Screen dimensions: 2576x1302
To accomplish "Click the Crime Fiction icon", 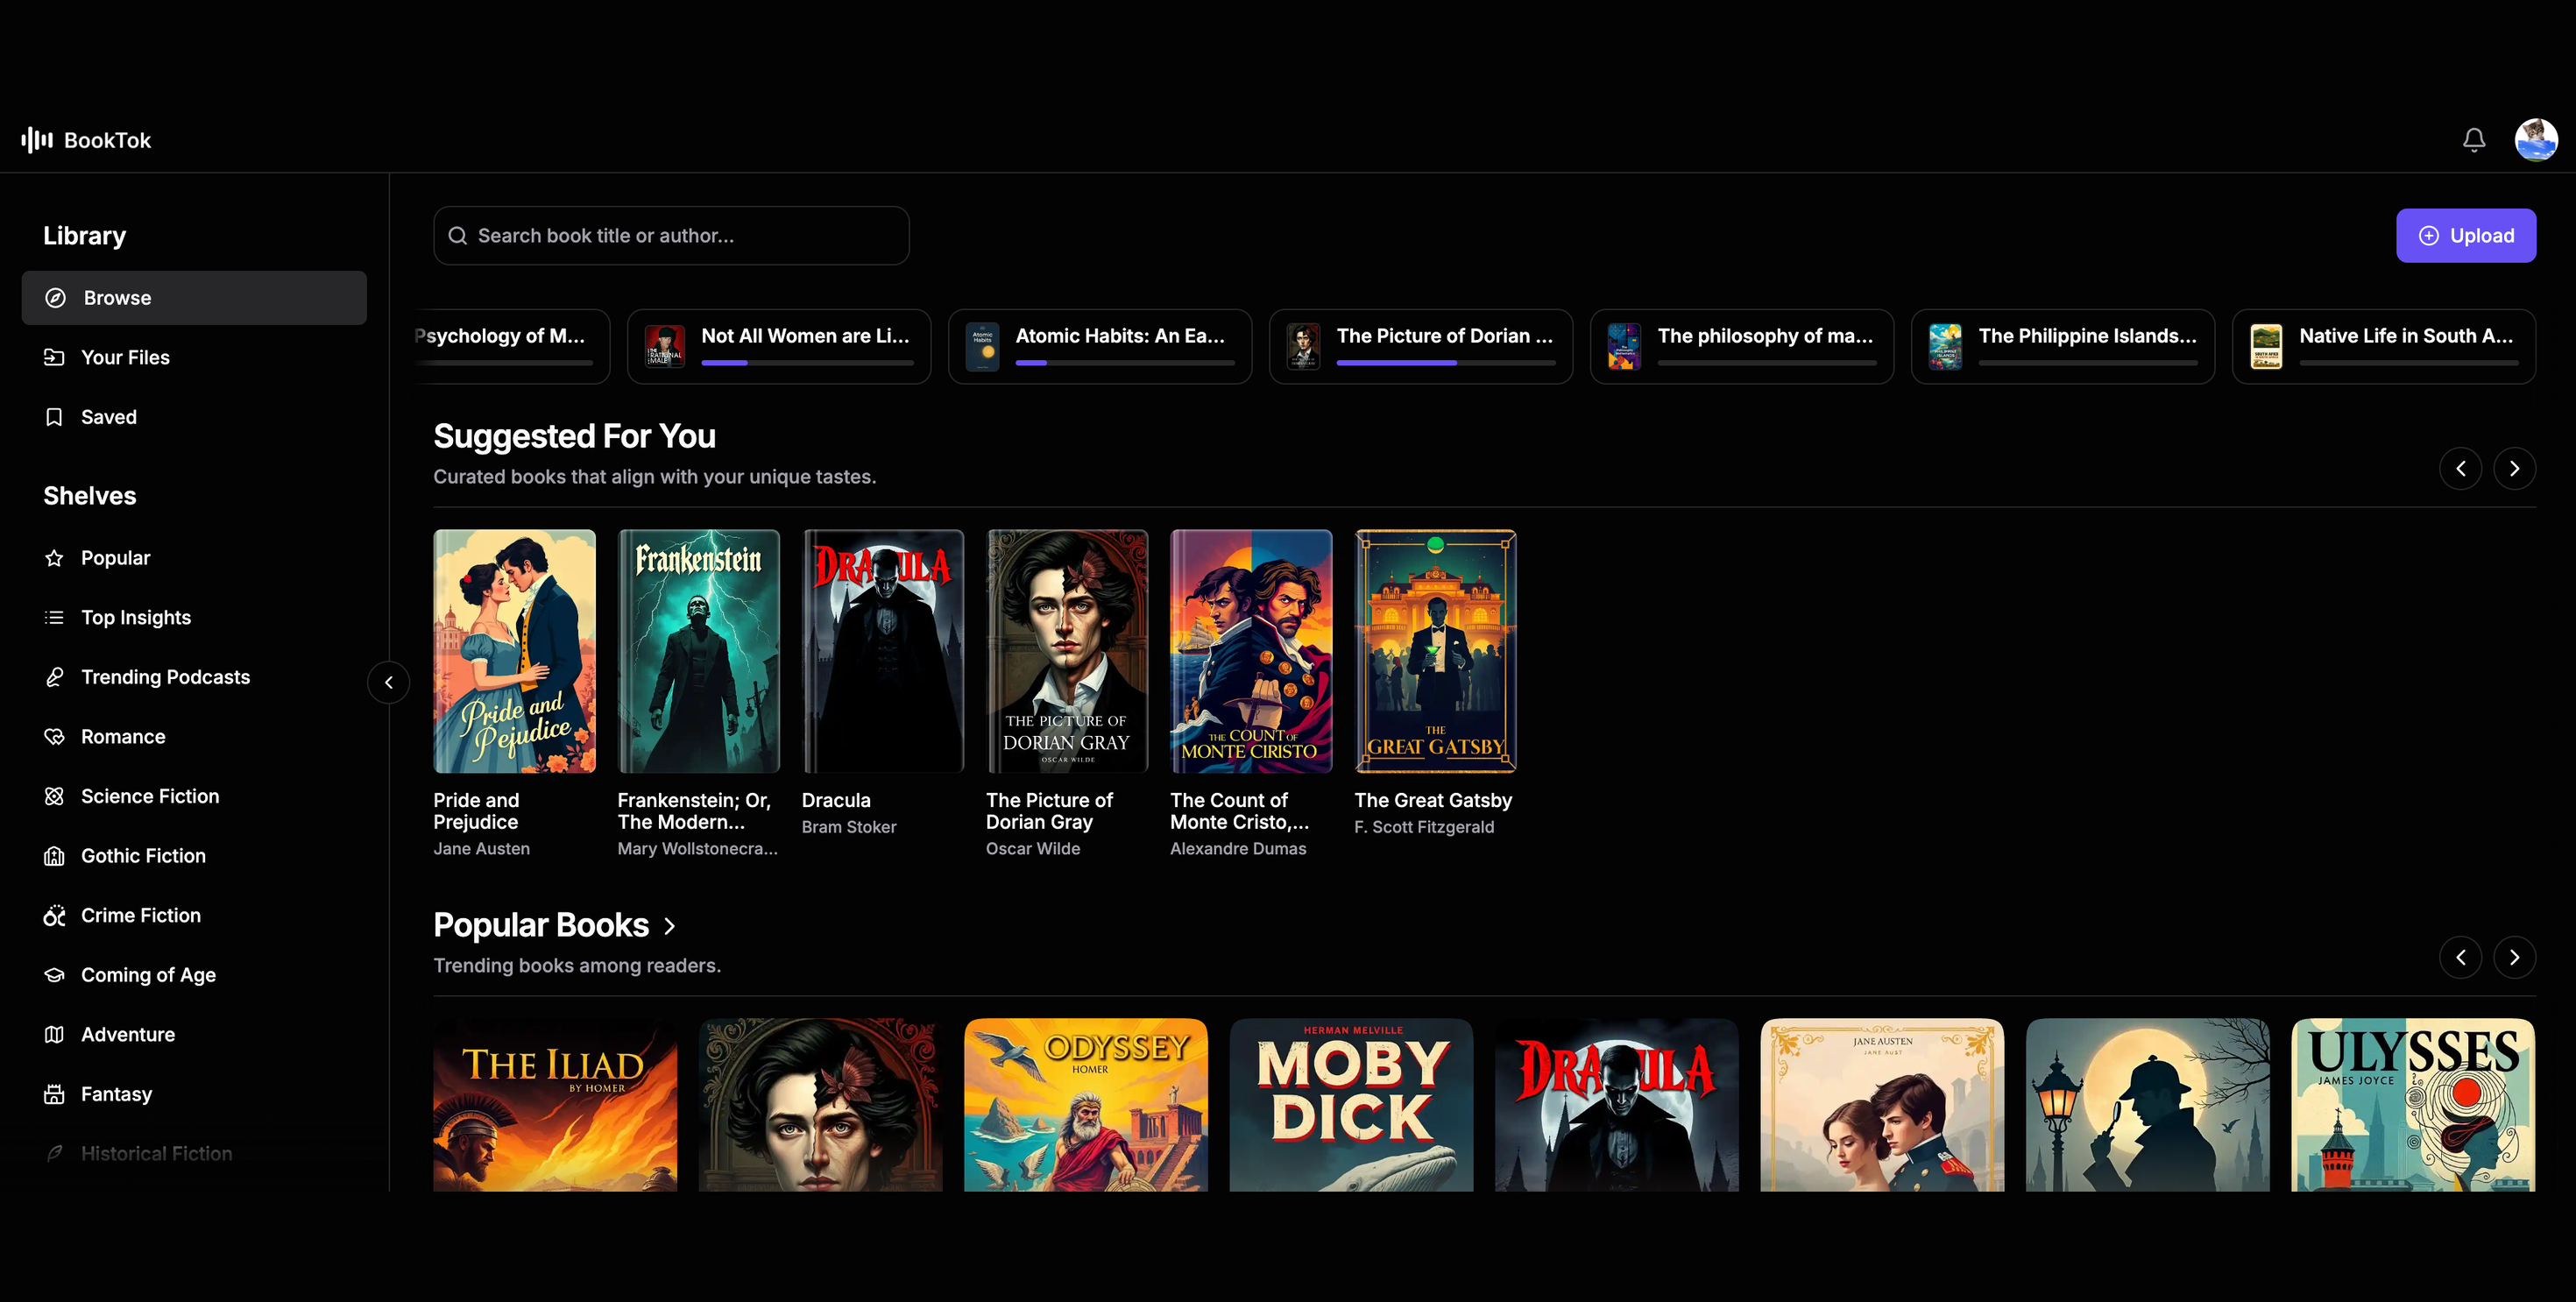I will 54,916.
